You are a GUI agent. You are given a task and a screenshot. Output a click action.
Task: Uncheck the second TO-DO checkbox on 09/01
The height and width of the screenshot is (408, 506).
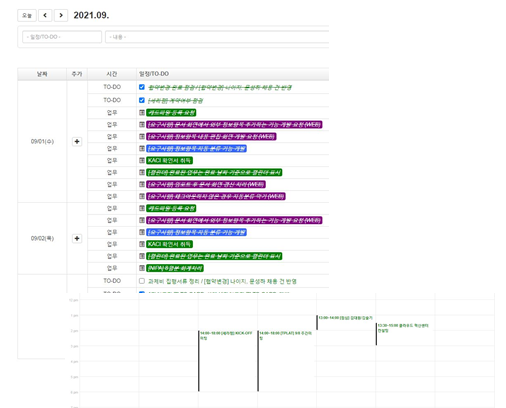pyautogui.click(x=142, y=100)
